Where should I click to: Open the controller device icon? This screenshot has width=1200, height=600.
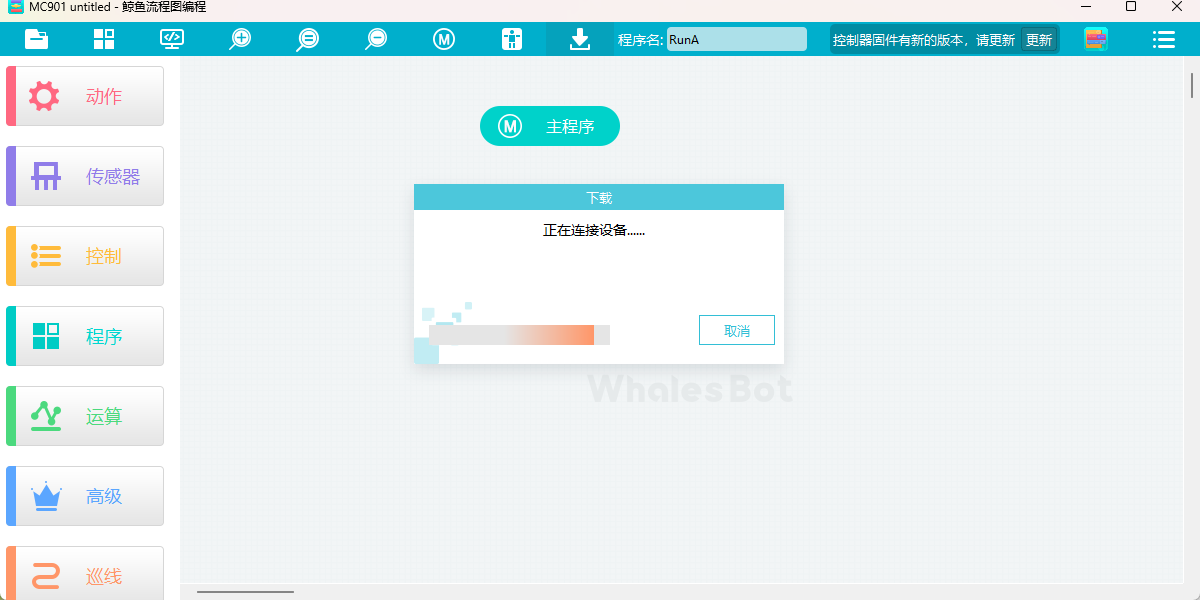click(511, 39)
